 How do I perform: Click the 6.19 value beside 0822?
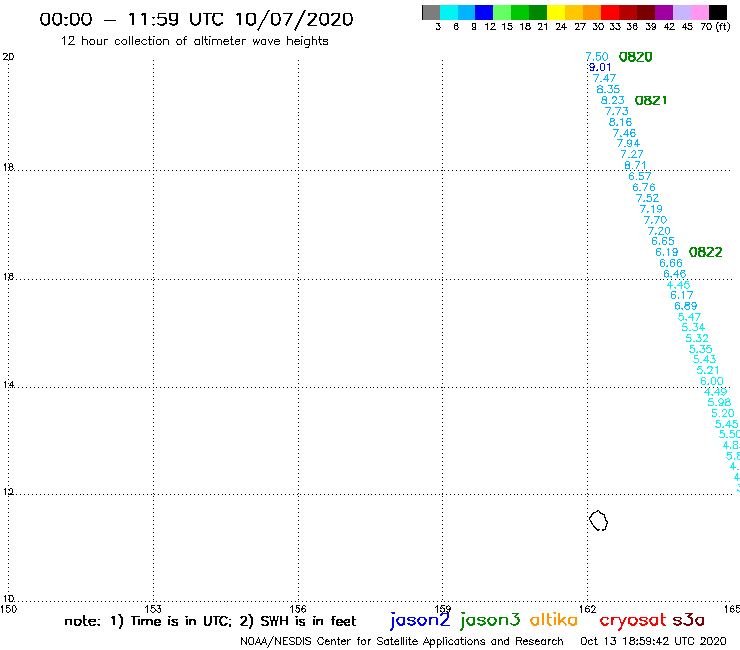(667, 252)
